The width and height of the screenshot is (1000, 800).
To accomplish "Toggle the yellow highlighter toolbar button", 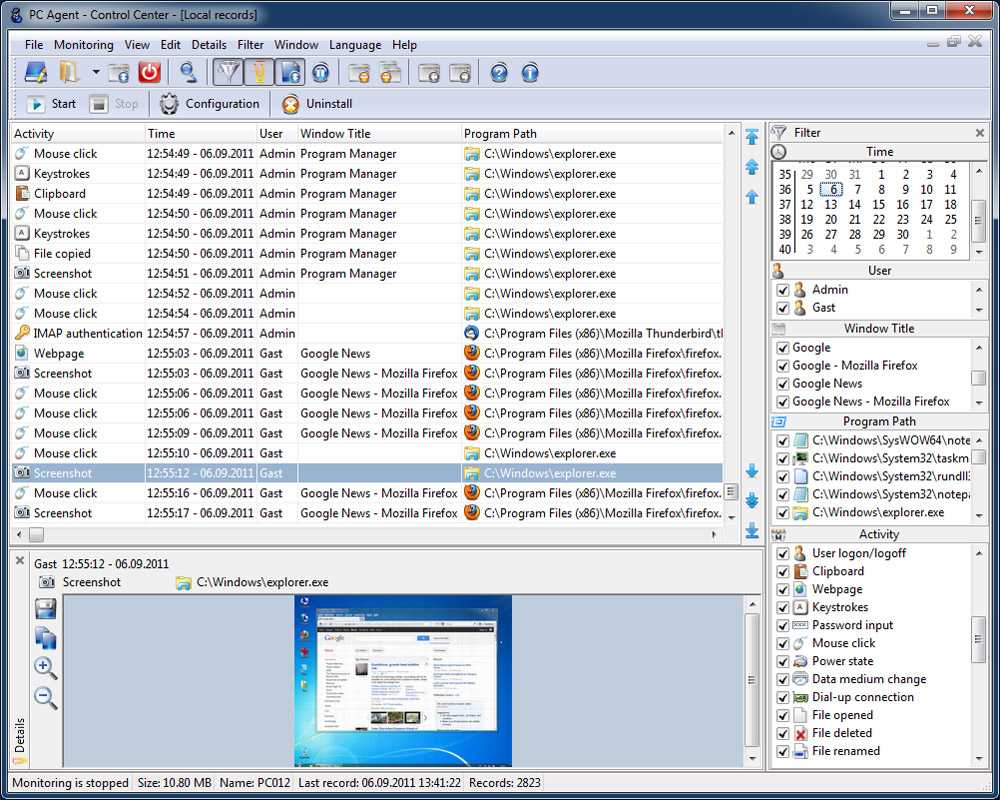I will tap(258, 72).
